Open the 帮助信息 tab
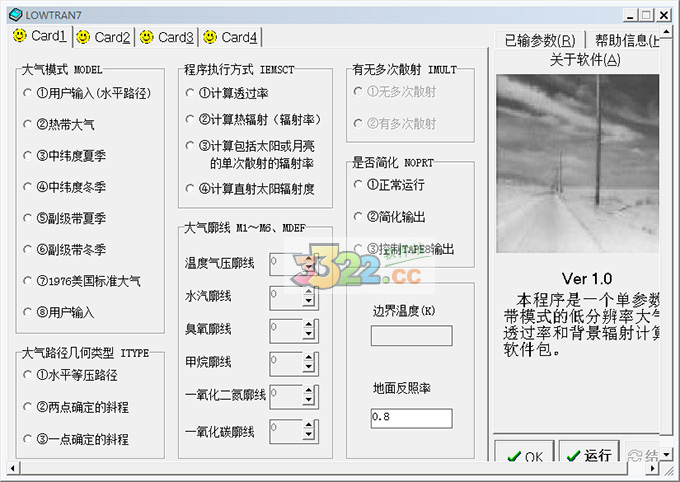The image size is (680, 482). coord(625,40)
